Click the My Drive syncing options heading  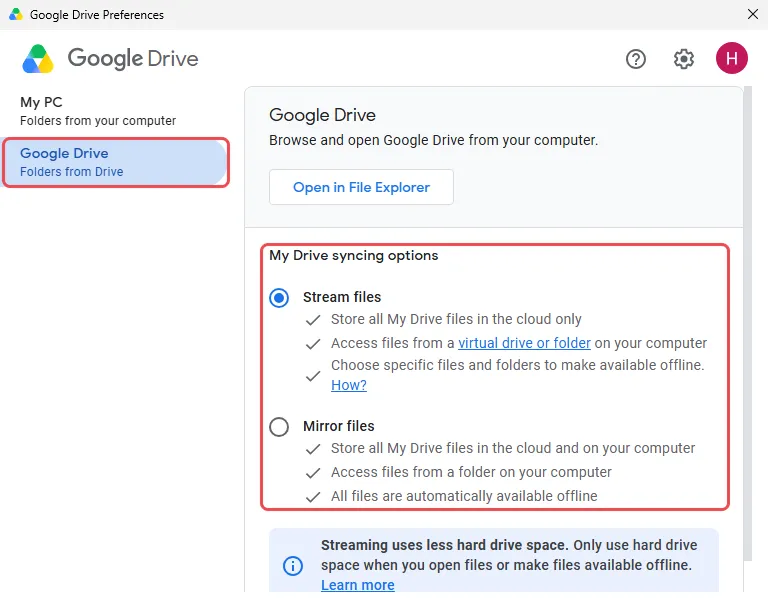[x=354, y=255]
